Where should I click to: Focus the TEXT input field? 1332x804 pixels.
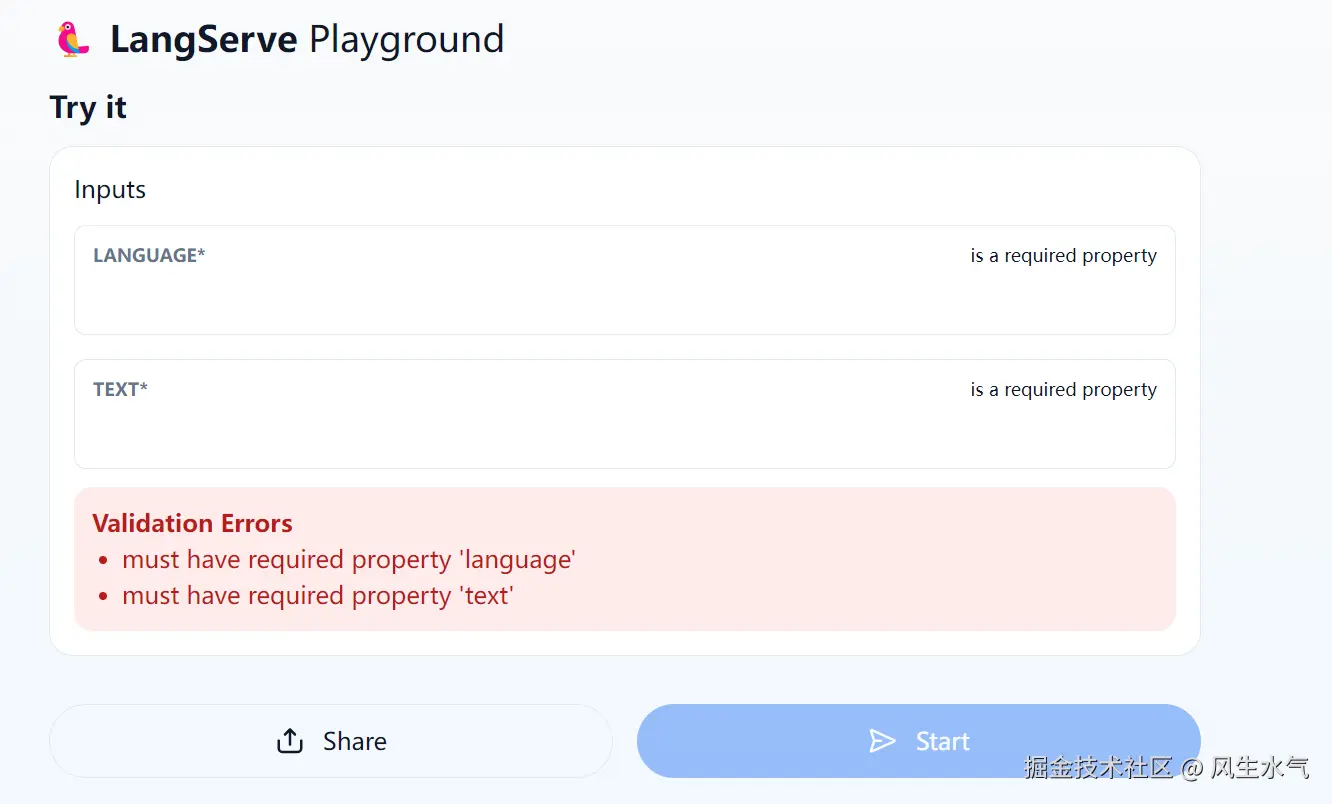tap(624, 414)
